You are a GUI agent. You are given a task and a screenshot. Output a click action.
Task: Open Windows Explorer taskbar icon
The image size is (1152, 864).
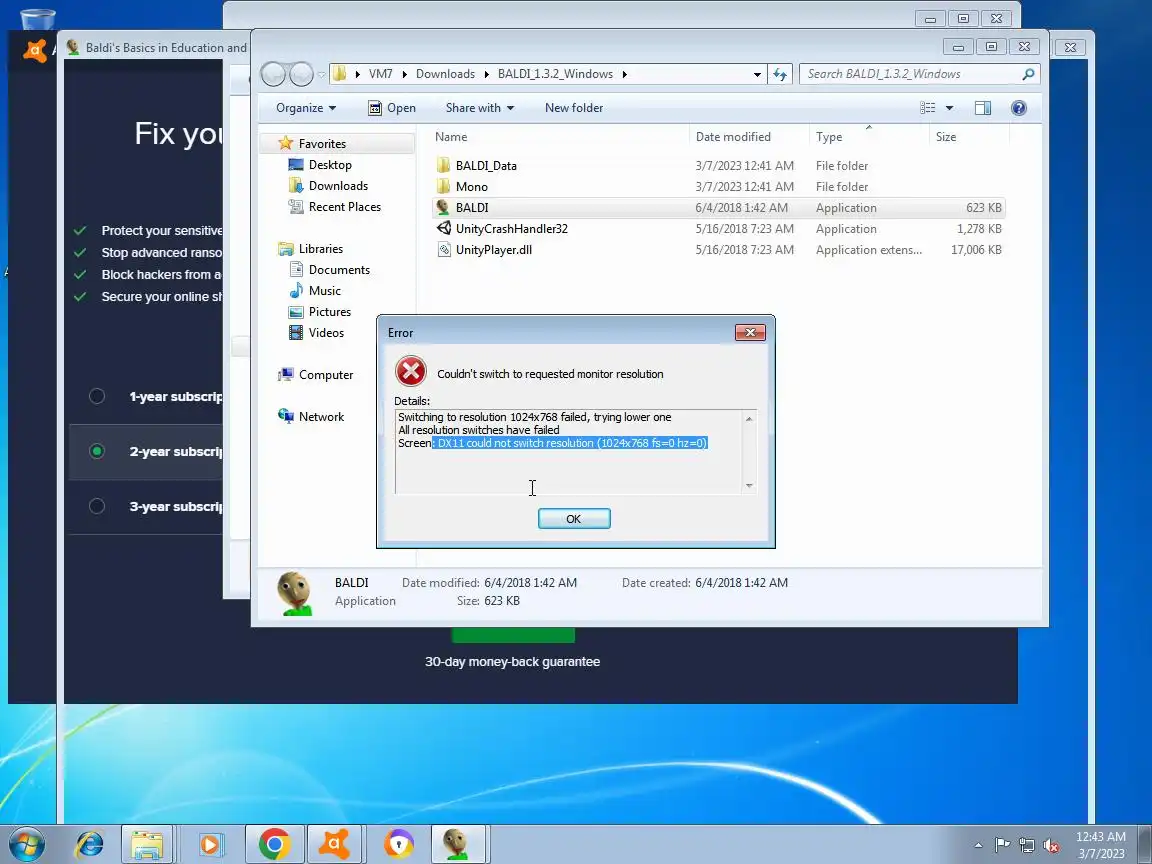pos(147,845)
